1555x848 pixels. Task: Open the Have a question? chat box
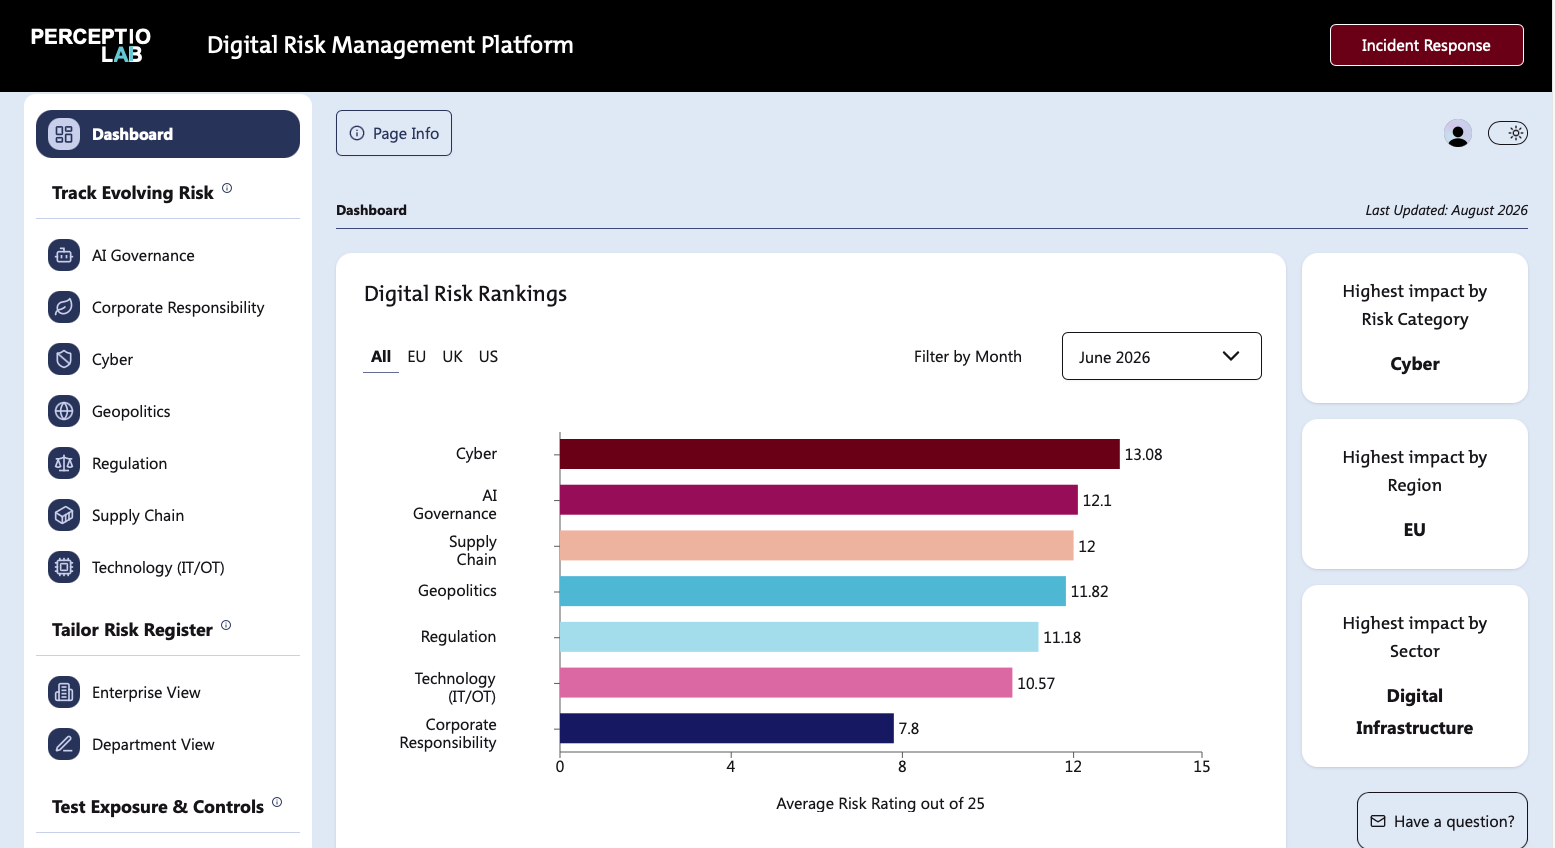tap(1442, 820)
